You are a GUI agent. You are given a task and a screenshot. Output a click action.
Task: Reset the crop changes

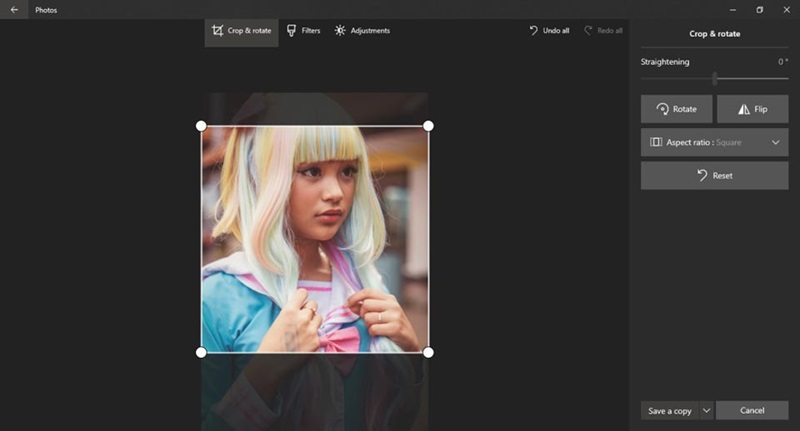click(714, 175)
